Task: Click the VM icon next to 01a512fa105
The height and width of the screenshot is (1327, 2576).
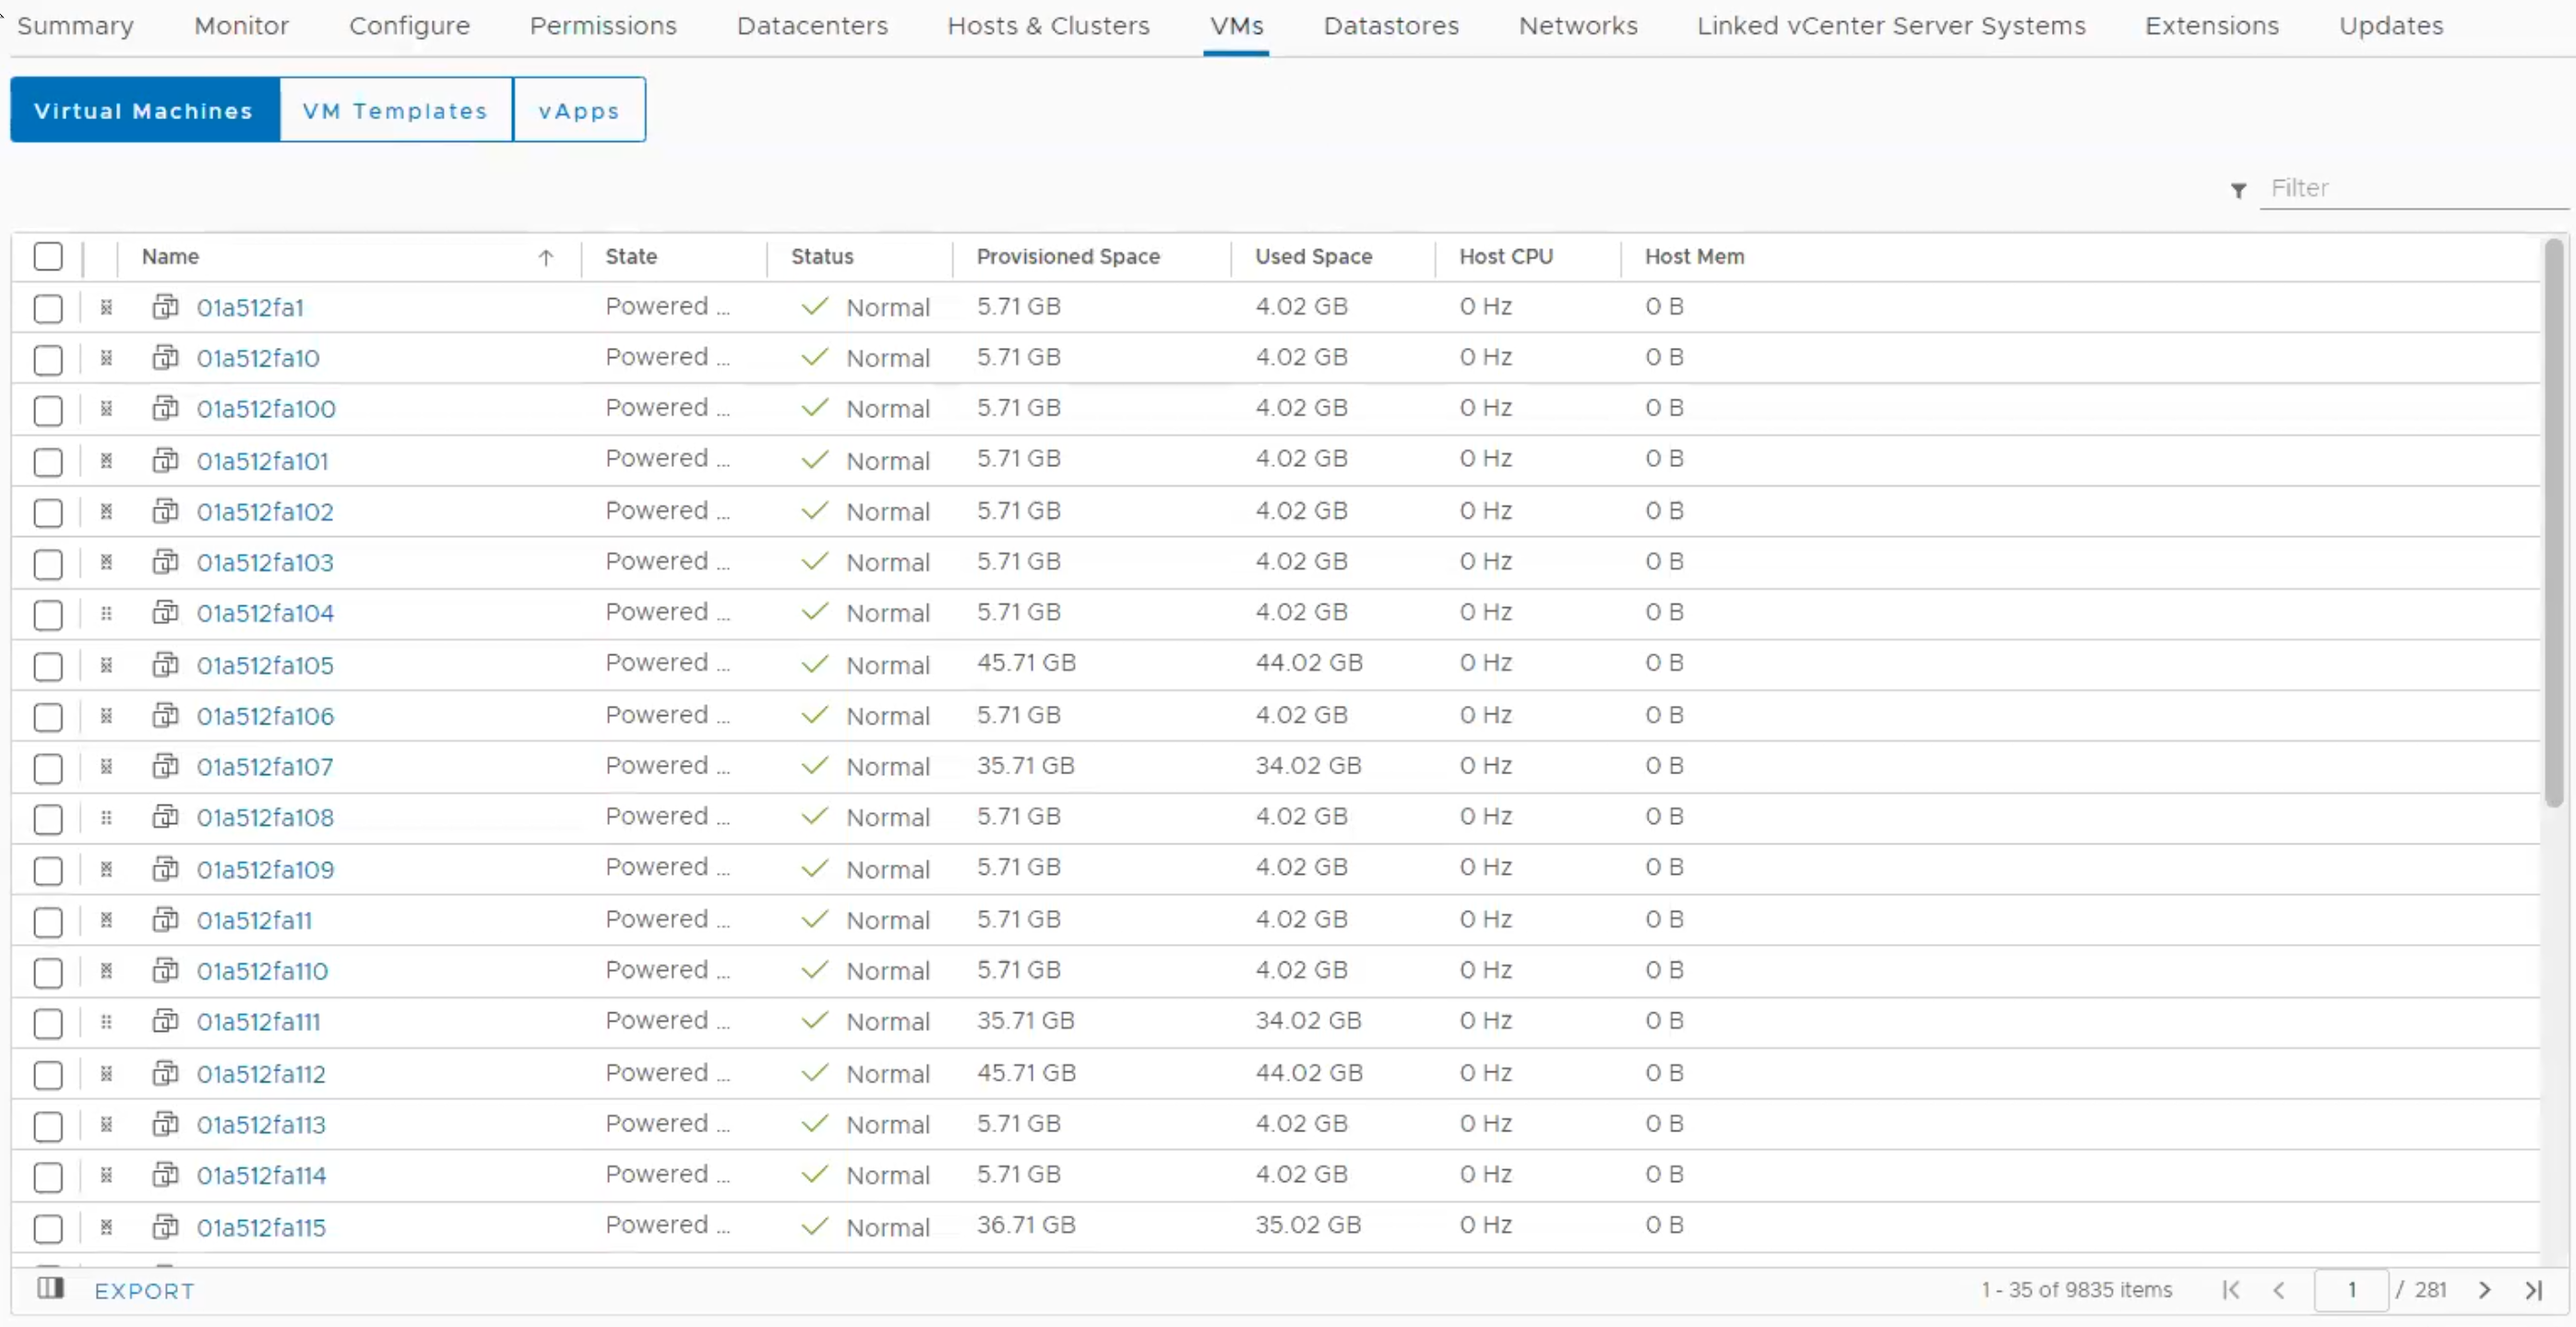Action: point(165,664)
